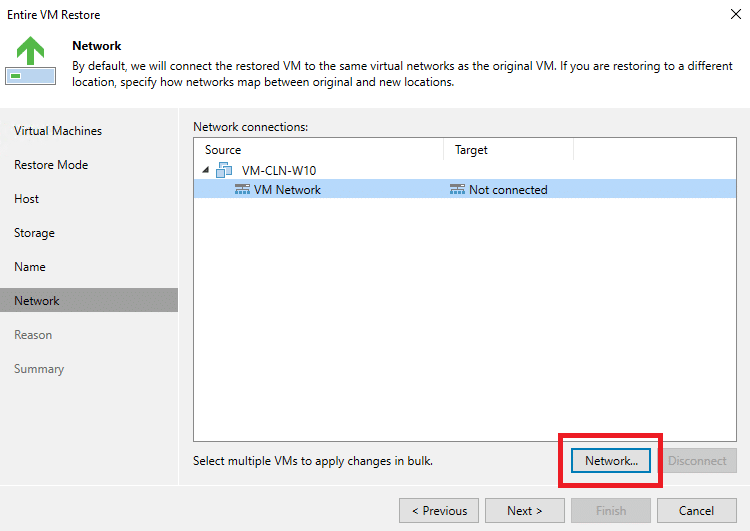Click the Not connected target network icon

(x=457, y=189)
